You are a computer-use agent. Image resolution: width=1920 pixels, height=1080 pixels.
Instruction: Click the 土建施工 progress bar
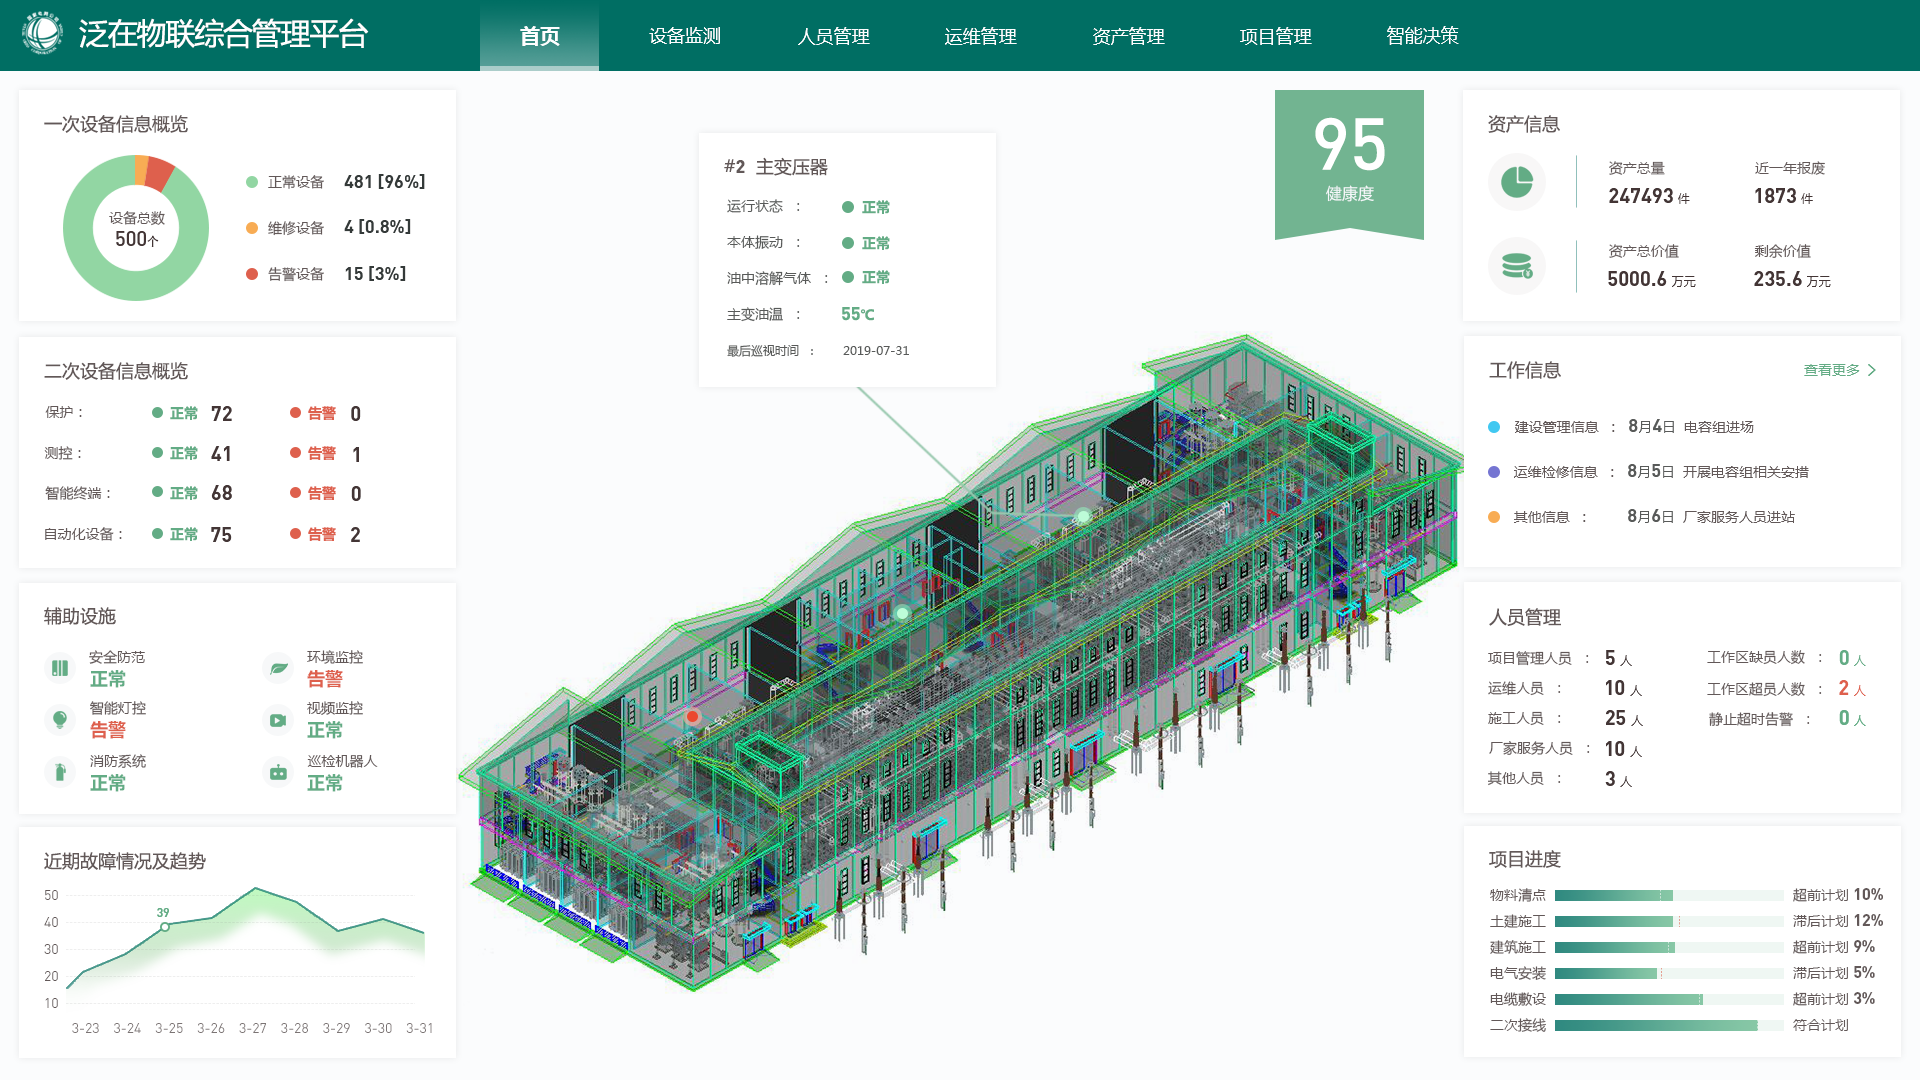coord(1668,921)
